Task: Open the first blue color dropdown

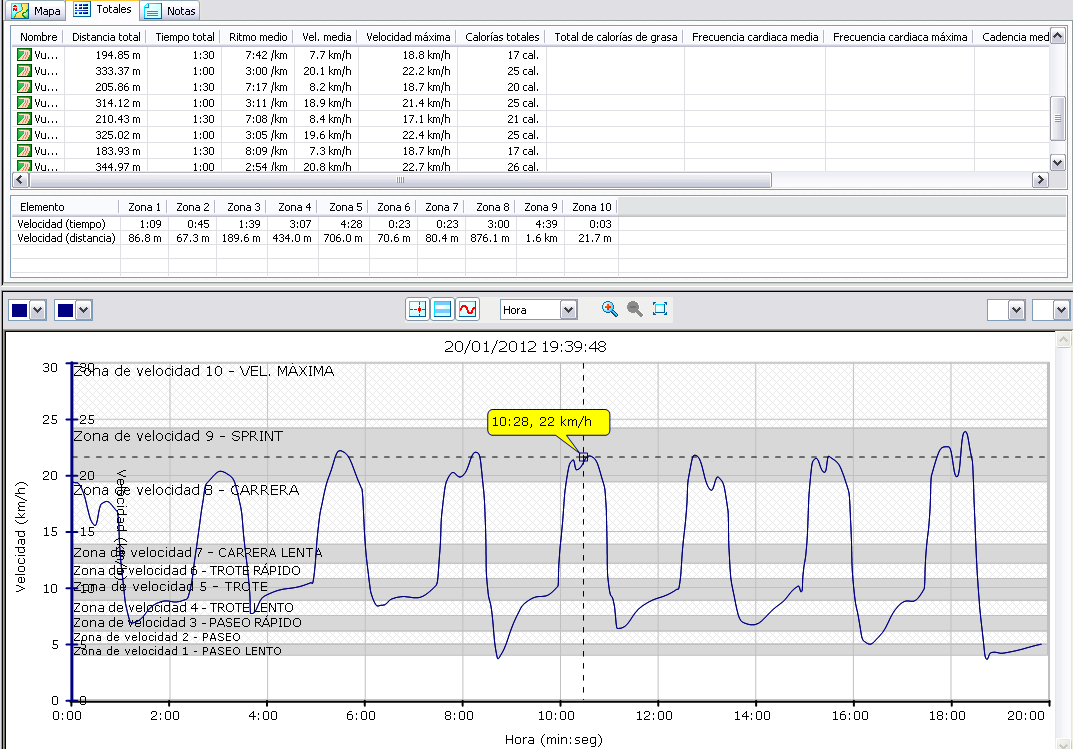Action: pos(38,310)
